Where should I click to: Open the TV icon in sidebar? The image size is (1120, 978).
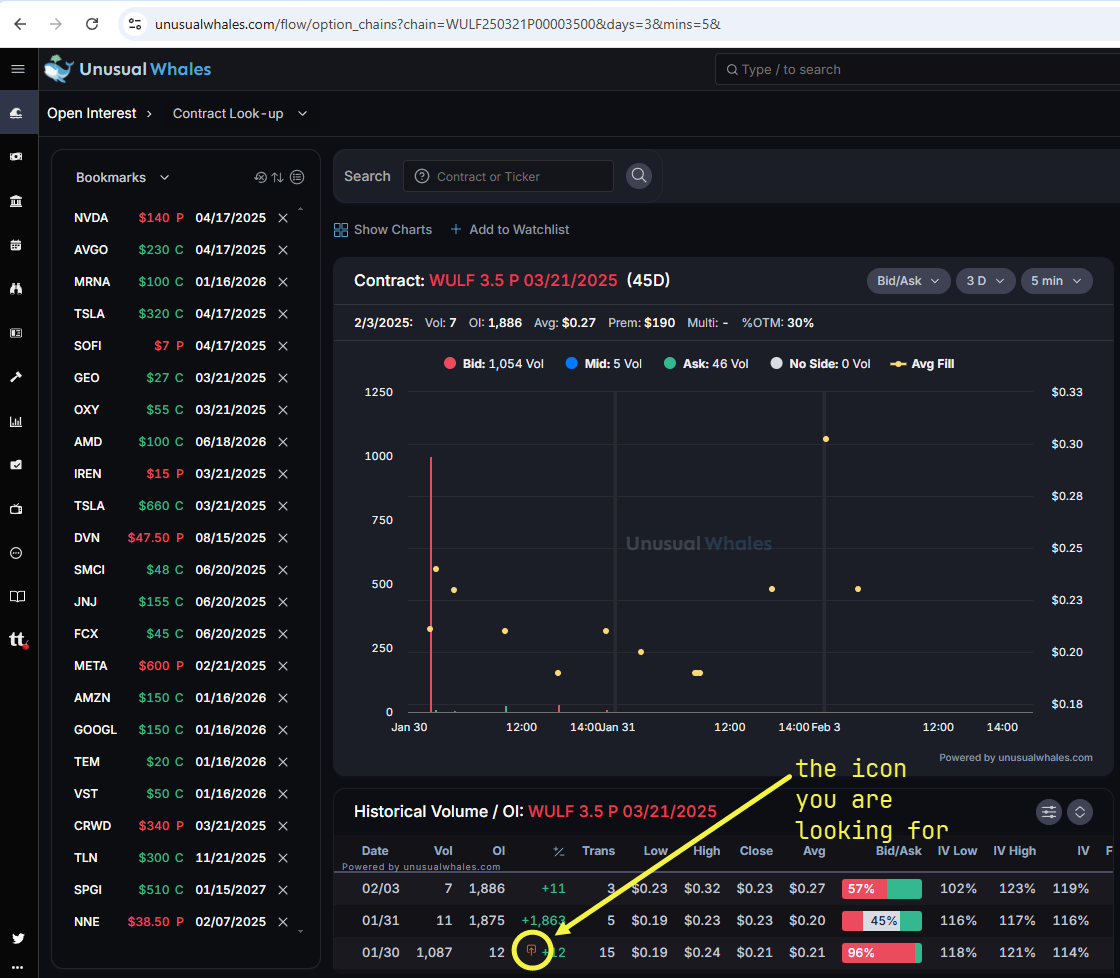pos(16,509)
